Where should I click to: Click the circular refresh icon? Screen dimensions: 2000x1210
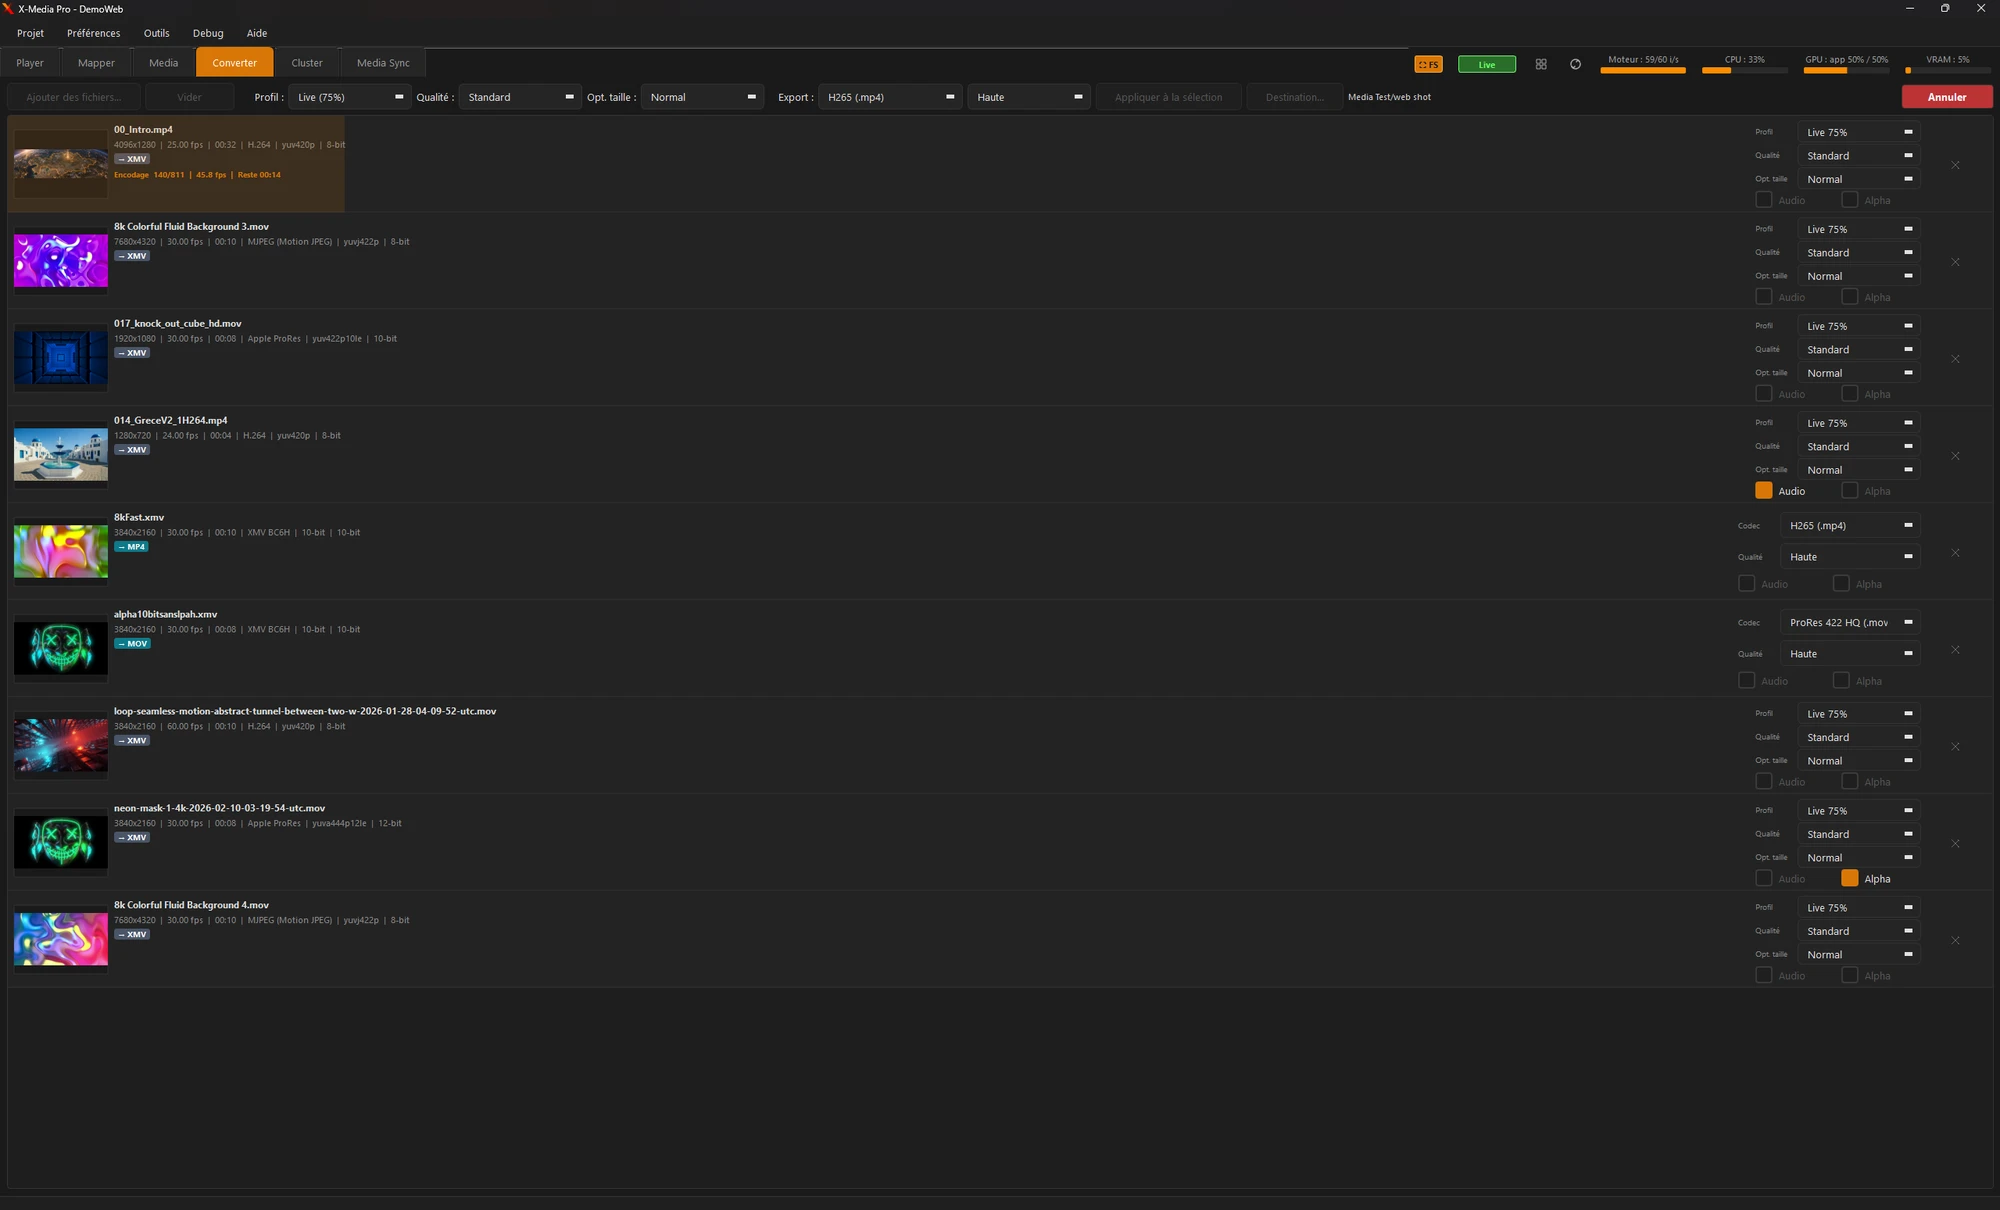click(1575, 64)
